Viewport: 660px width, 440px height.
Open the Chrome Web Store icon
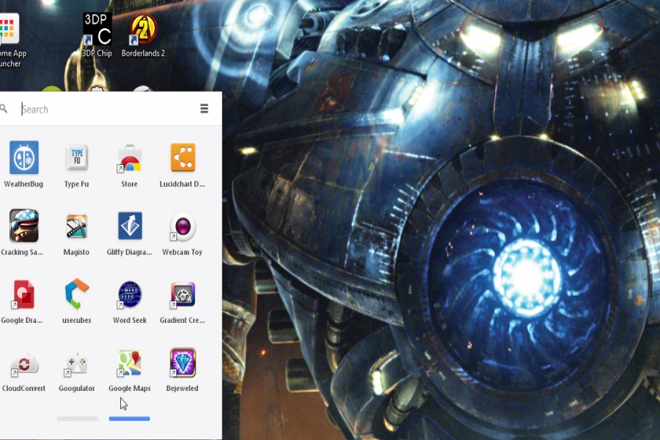pyautogui.click(x=129, y=158)
